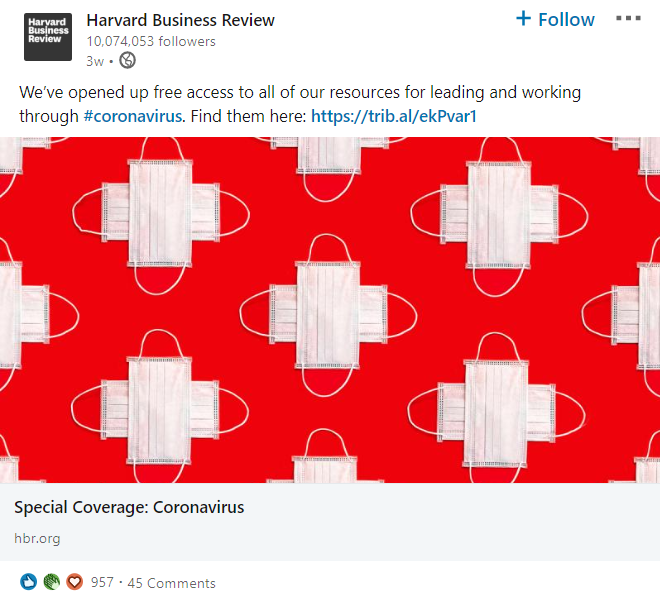Click the green clapping Celebrate reaction icon
The height and width of the screenshot is (592, 660).
coord(51,582)
